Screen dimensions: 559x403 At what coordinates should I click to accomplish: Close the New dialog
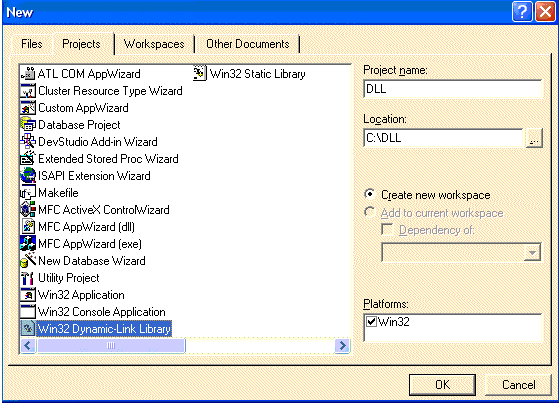tap(545, 12)
